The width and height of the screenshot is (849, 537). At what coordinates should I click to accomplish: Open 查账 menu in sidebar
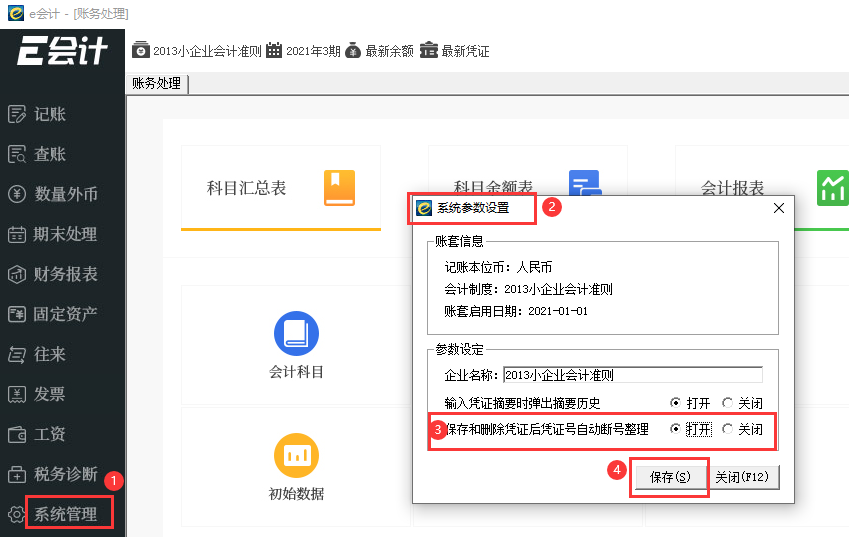50,154
